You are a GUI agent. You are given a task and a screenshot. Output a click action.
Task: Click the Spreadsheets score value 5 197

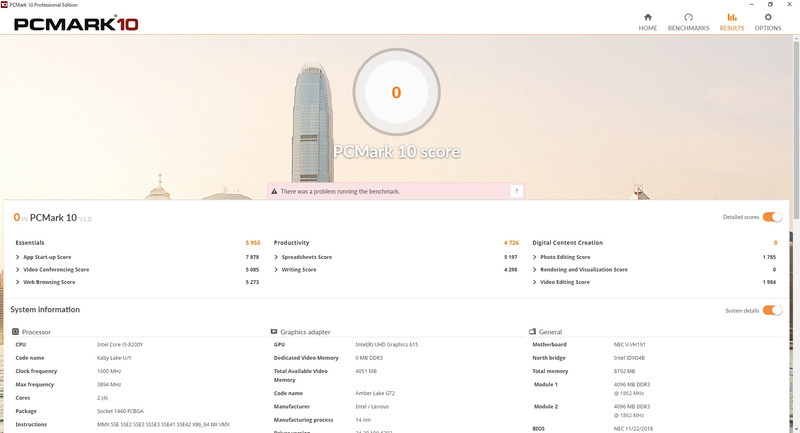[x=511, y=257]
